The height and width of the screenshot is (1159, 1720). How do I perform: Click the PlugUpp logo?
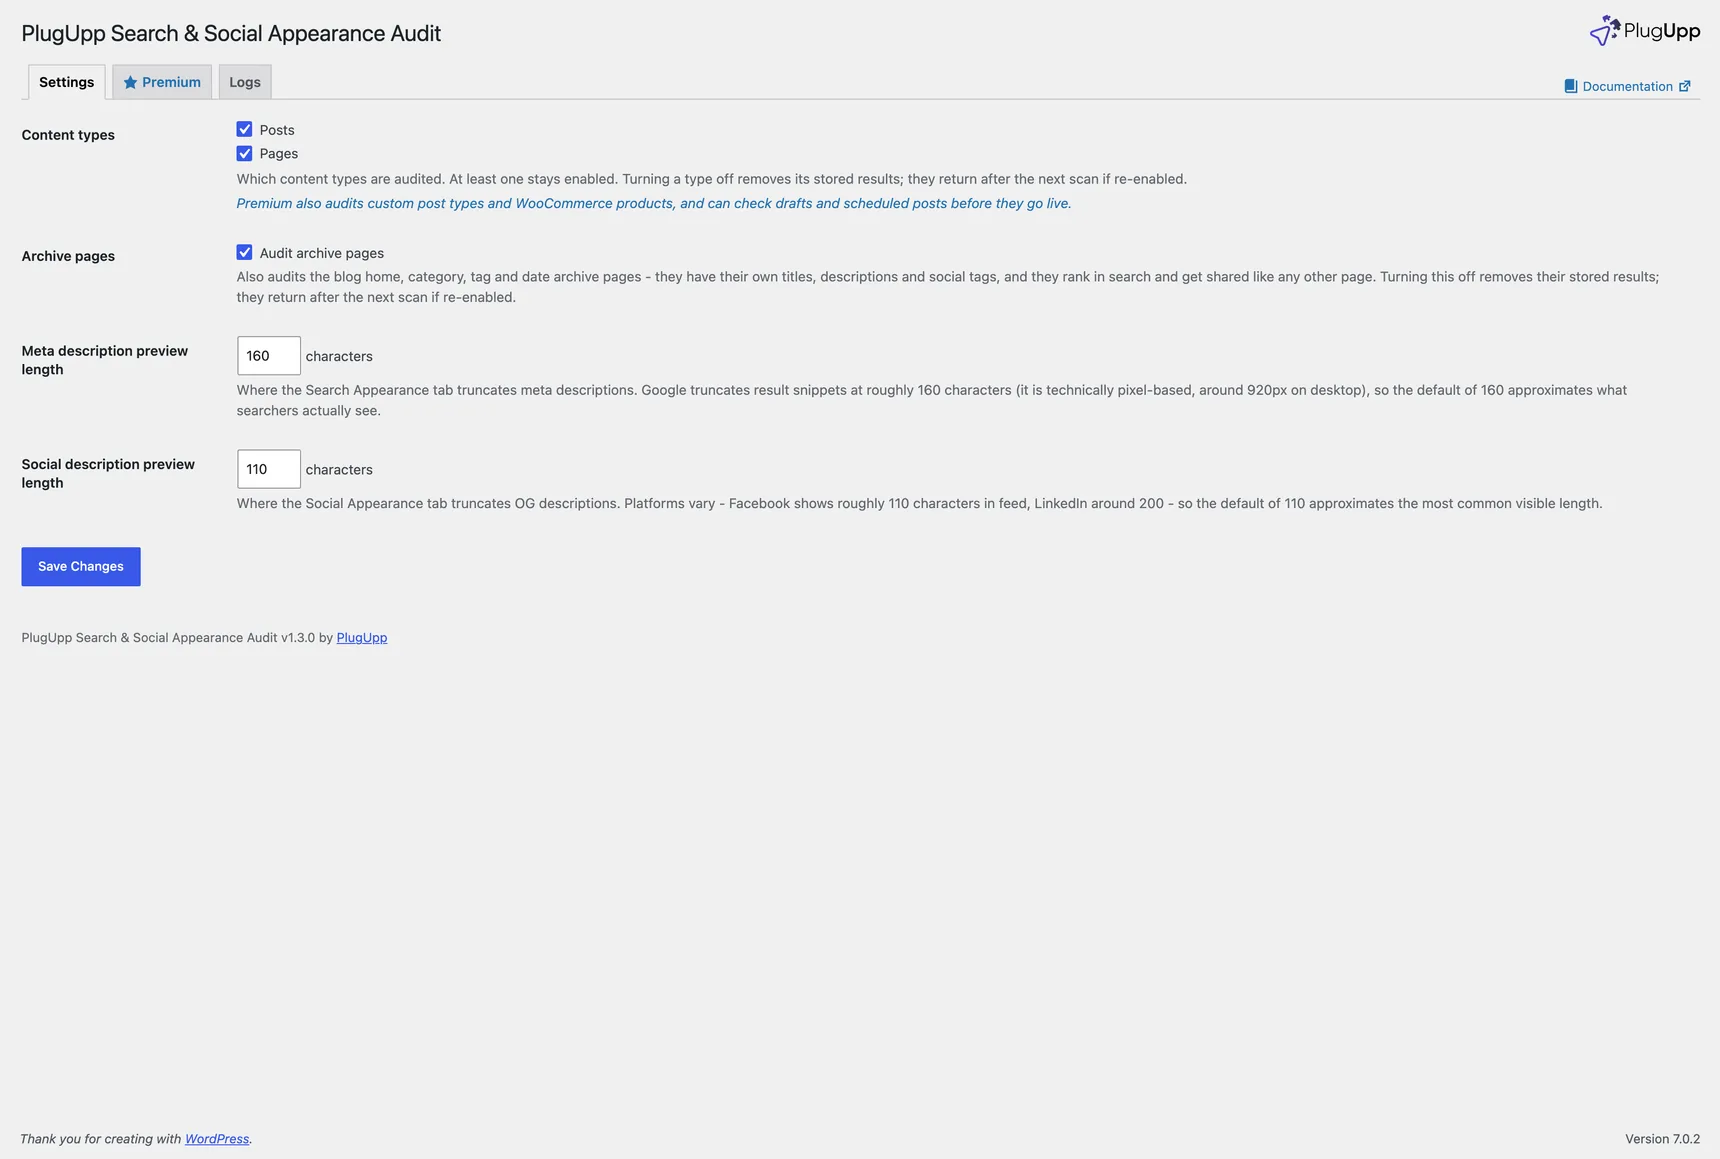coord(1644,30)
